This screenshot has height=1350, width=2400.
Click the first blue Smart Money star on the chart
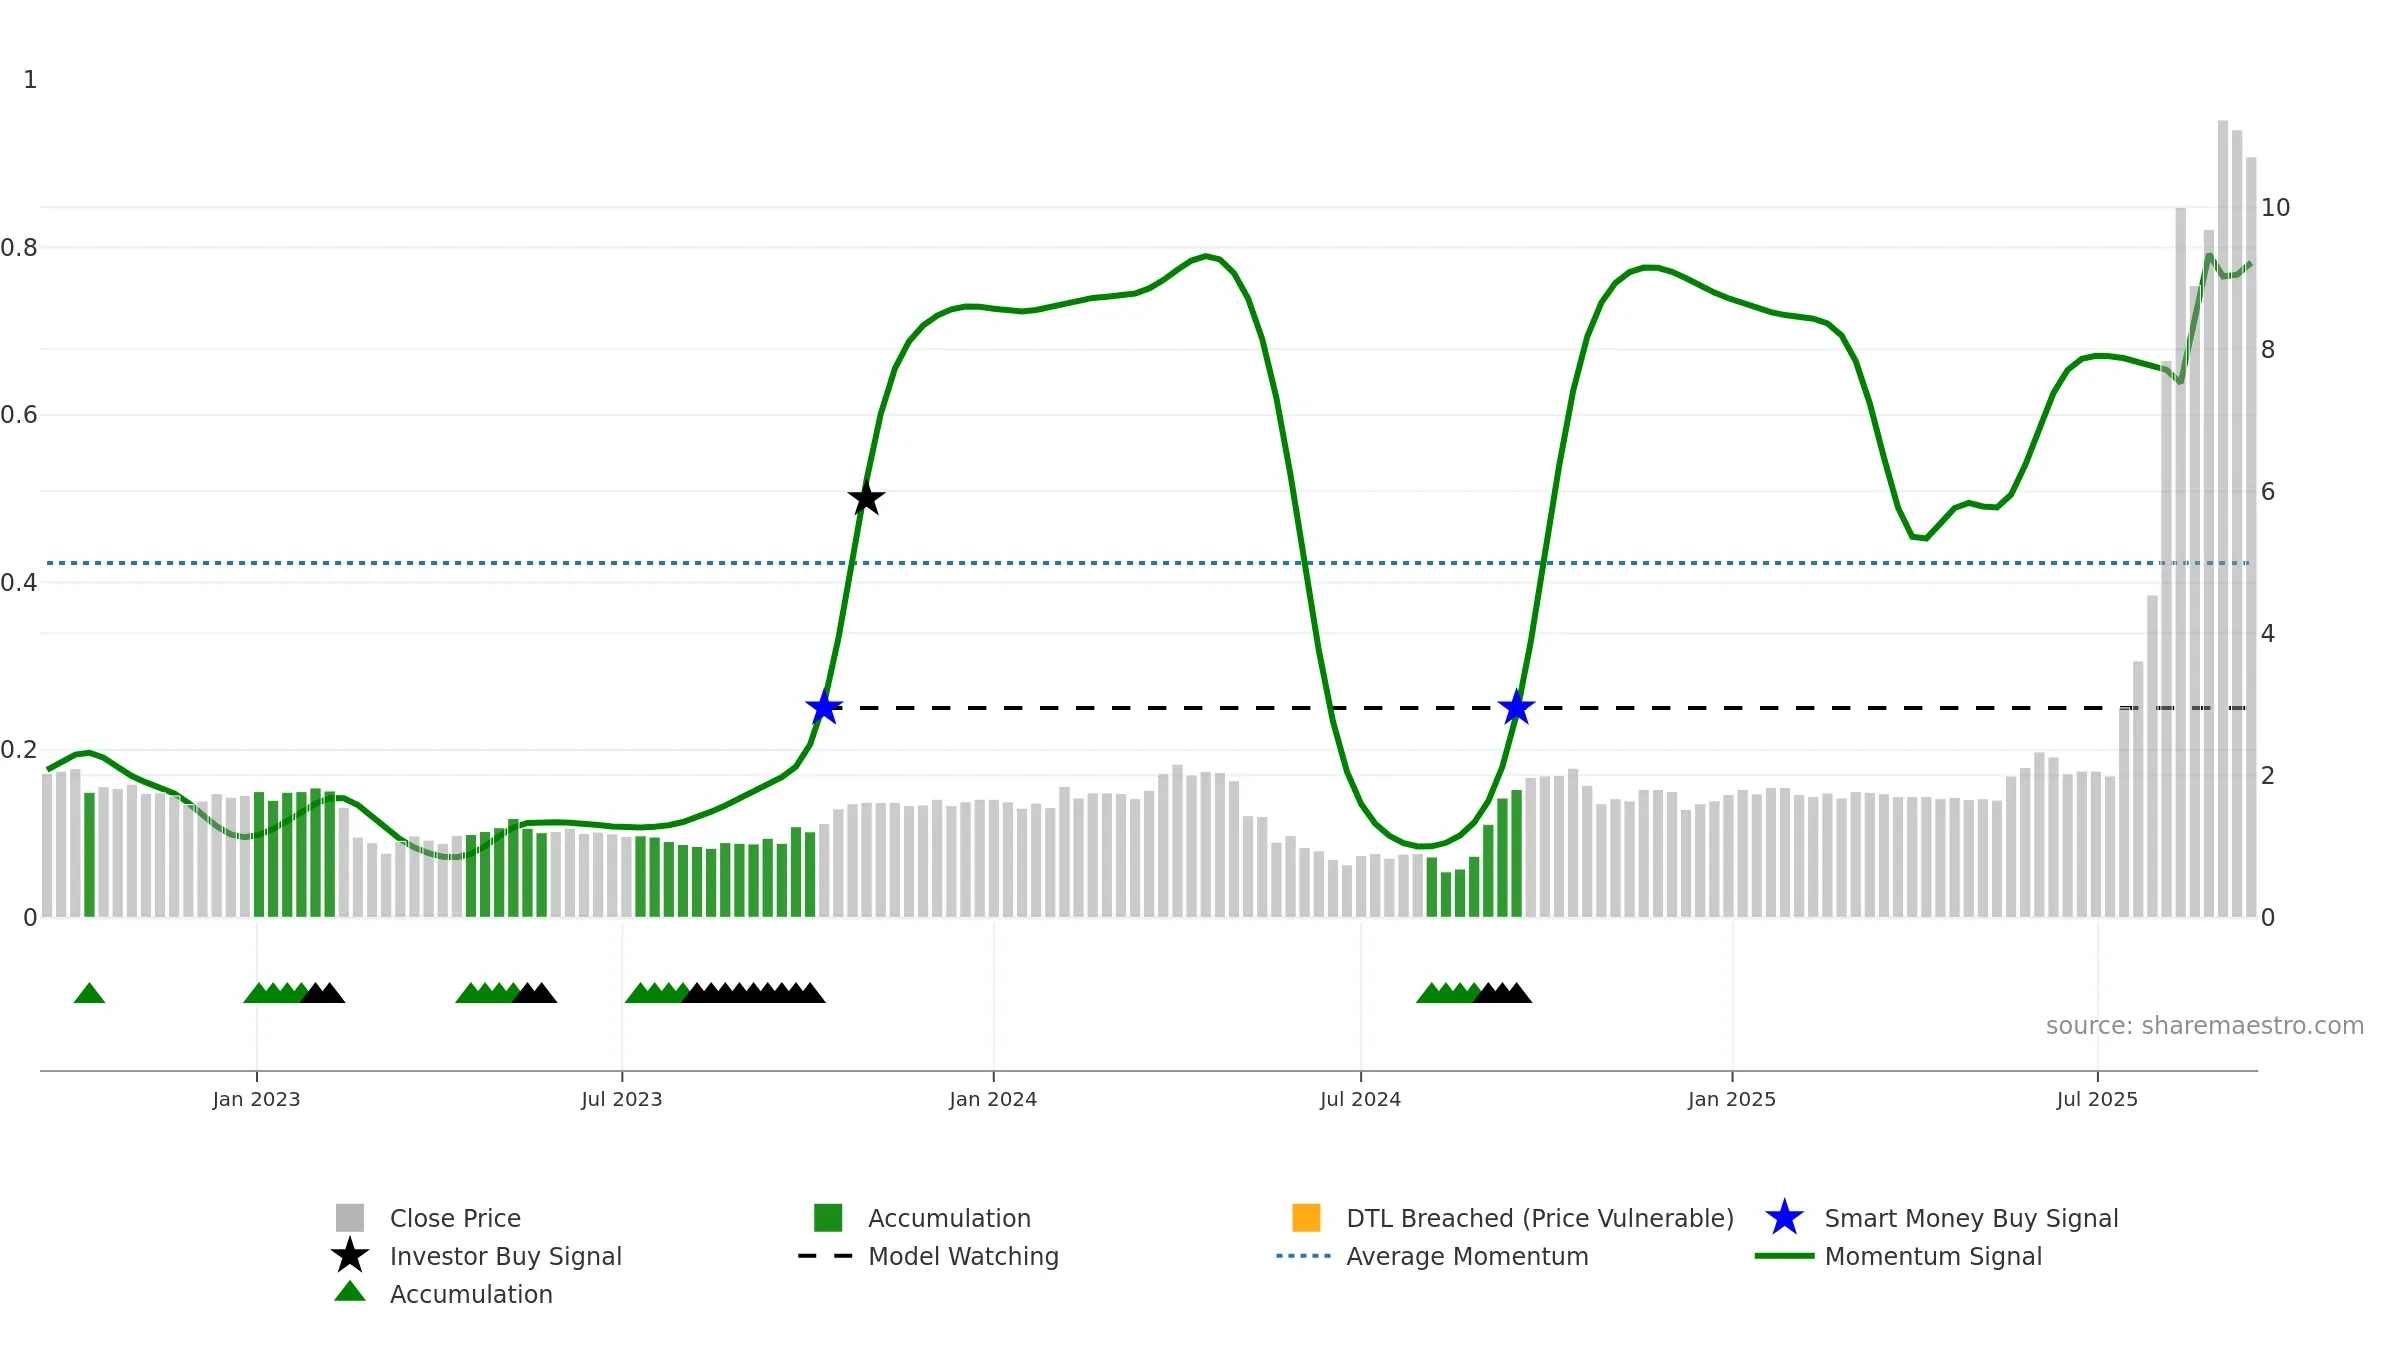[x=824, y=707]
